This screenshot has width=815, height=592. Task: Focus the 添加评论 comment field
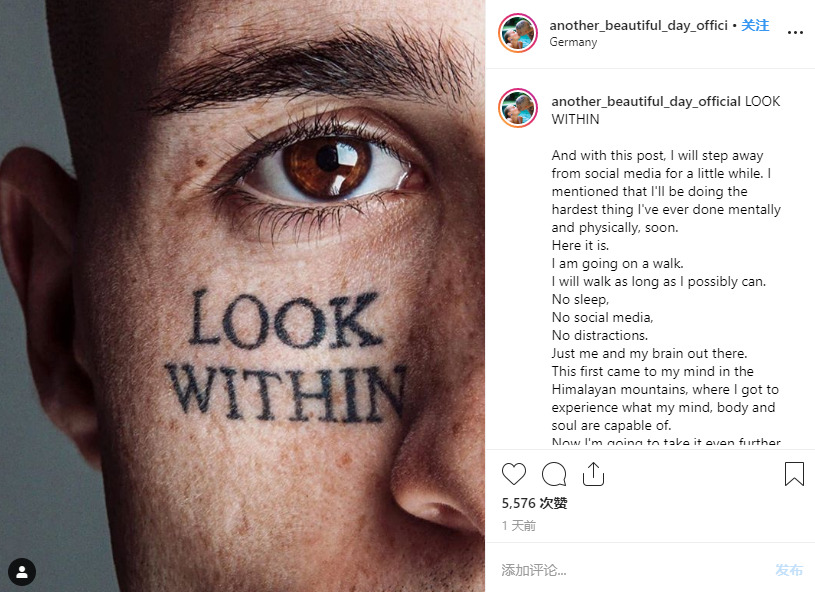(634, 570)
